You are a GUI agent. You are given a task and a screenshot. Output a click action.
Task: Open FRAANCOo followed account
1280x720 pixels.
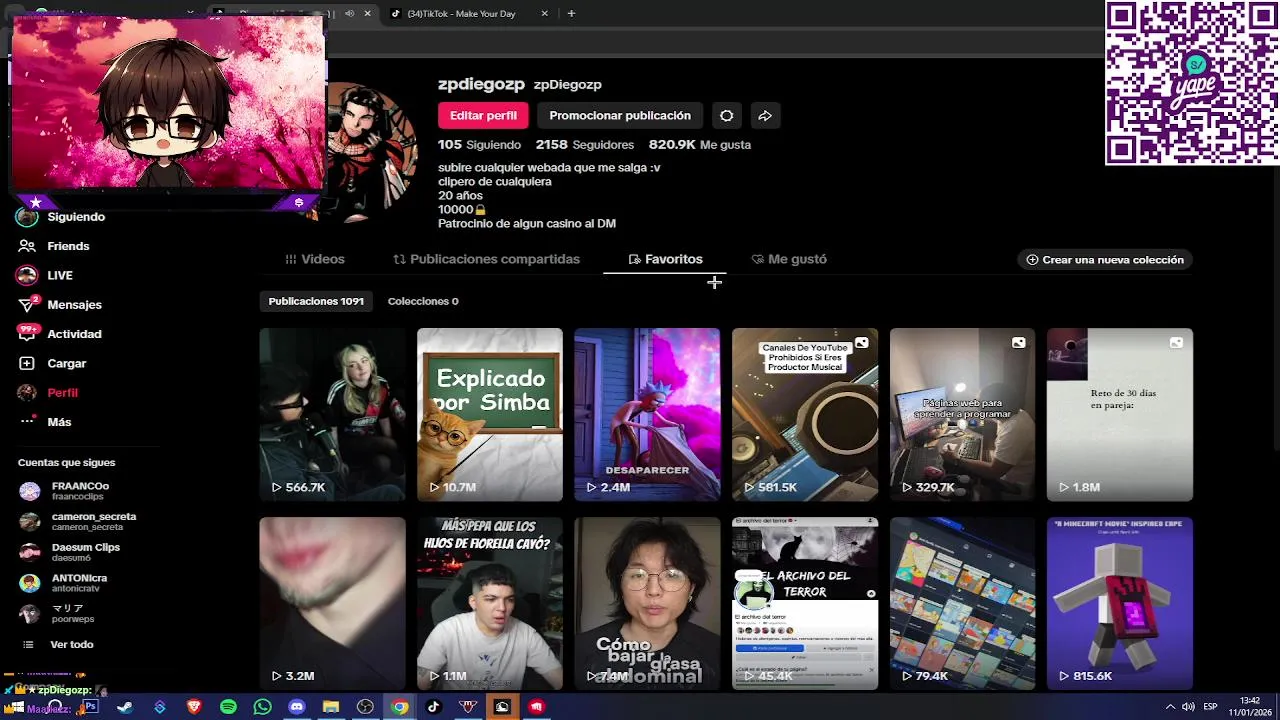click(x=65, y=491)
